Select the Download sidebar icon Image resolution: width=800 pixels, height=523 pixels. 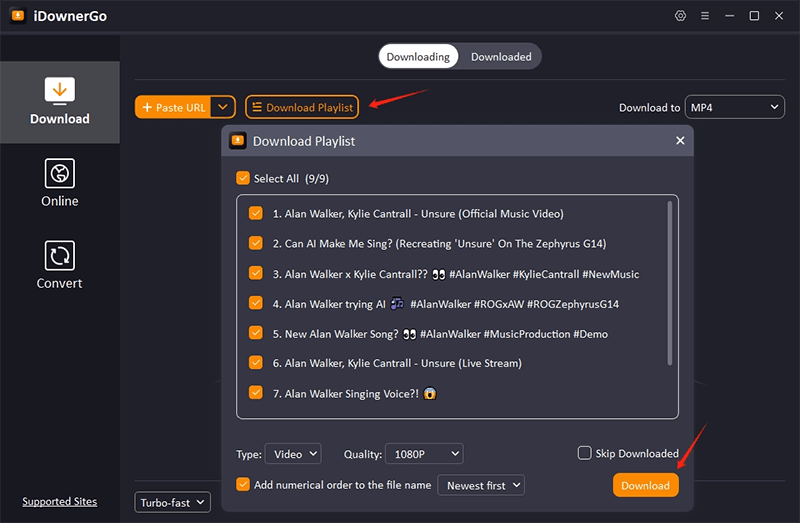pos(60,102)
